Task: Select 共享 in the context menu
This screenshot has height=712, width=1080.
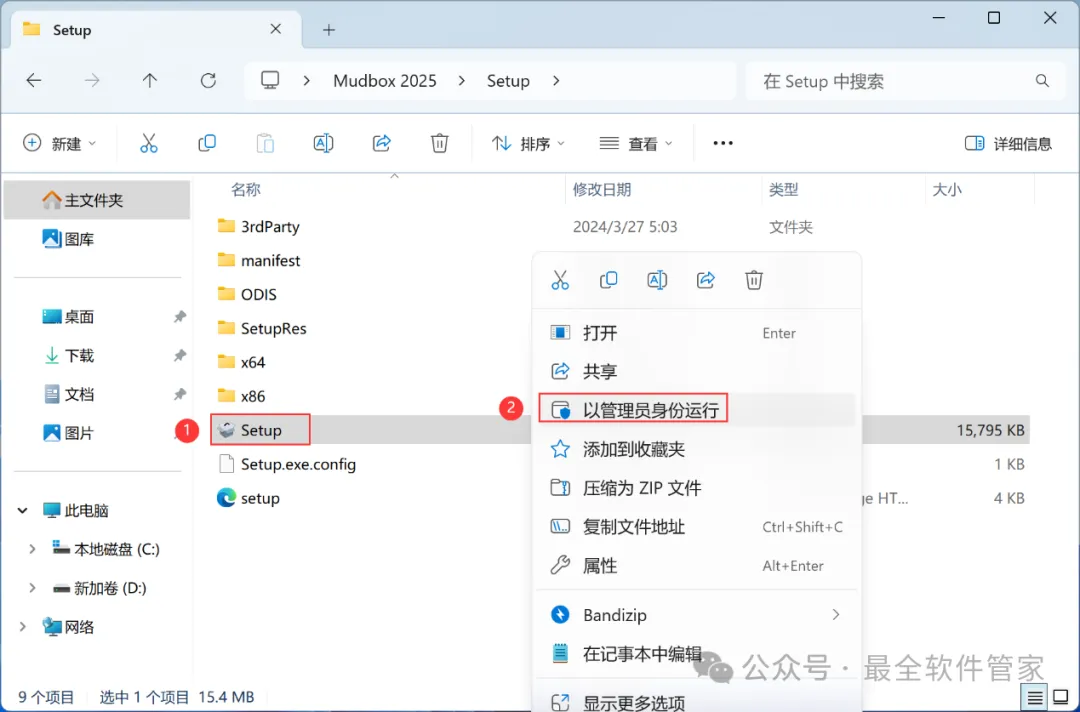Action: (696, 372)
